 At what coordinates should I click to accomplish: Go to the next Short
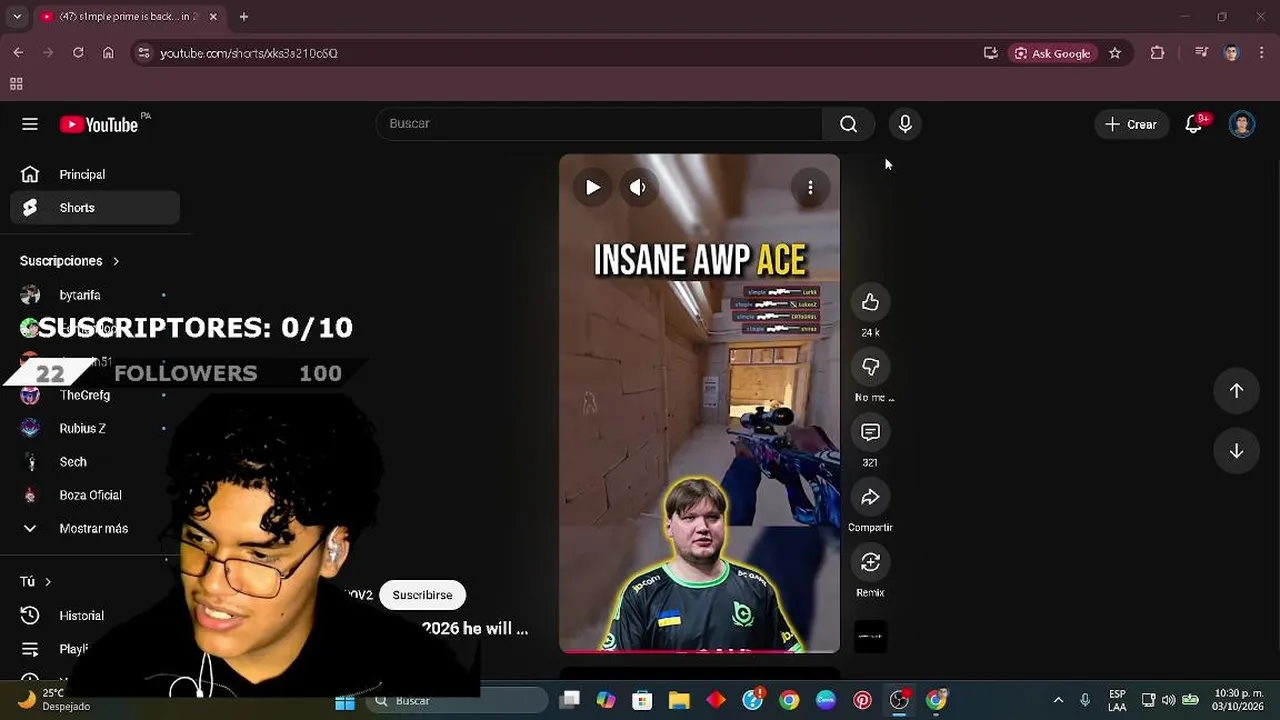click(x=1236, y=451)
